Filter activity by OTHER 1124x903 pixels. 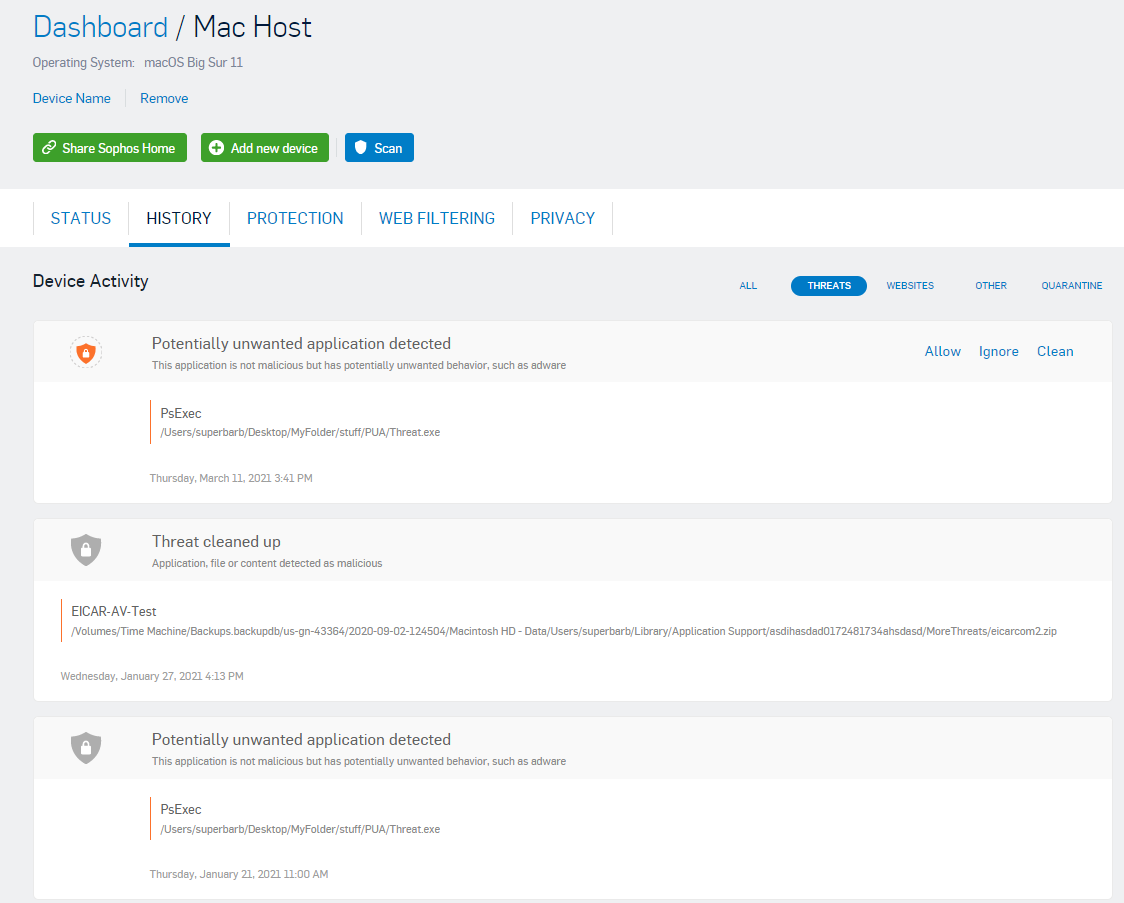click(x=991, y=286)
